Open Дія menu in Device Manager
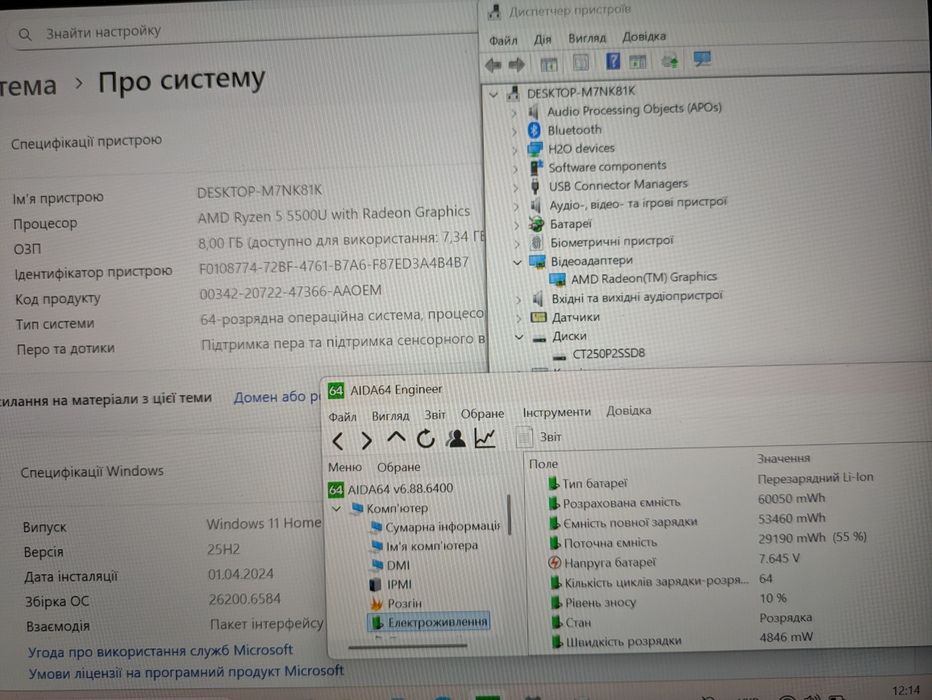 [x=542, y=40]
